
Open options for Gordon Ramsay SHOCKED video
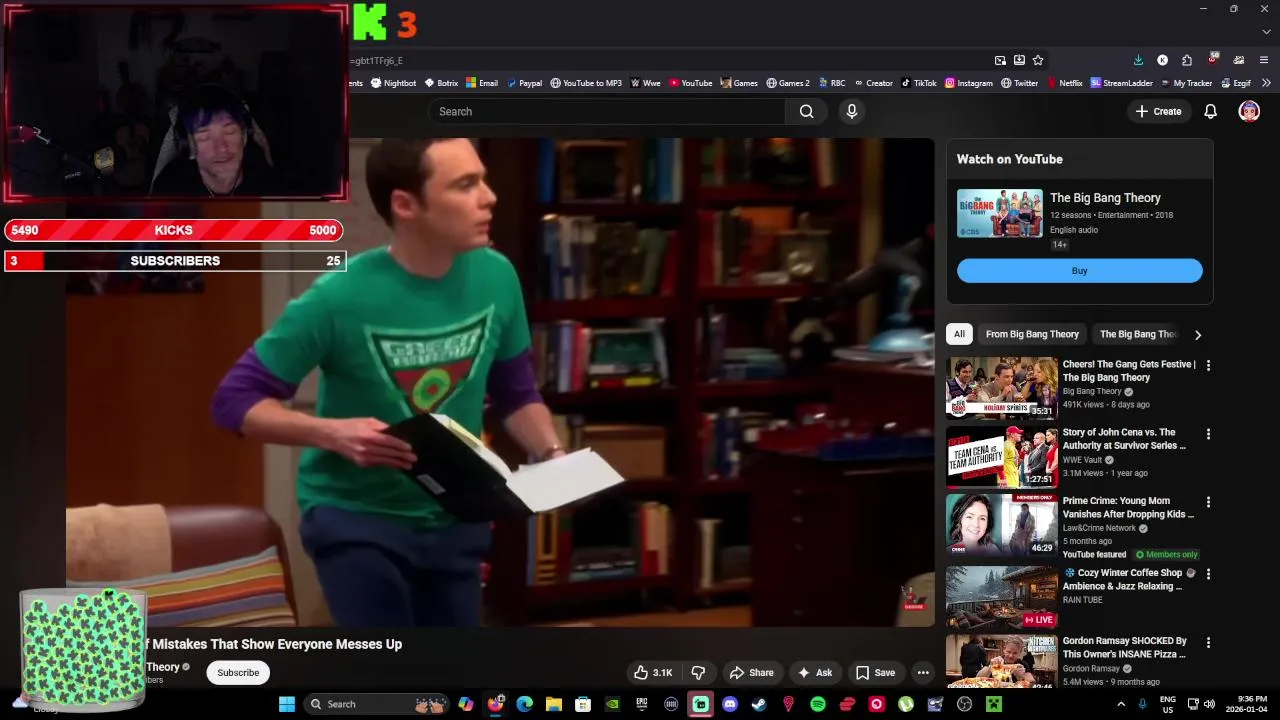(1208, 642)
